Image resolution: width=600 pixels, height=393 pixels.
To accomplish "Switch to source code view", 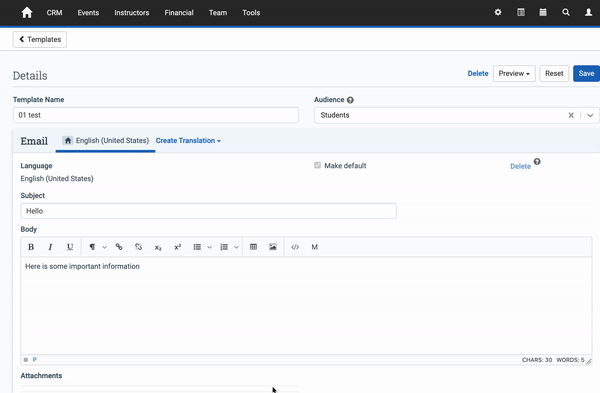I will (x=295, y=247).
